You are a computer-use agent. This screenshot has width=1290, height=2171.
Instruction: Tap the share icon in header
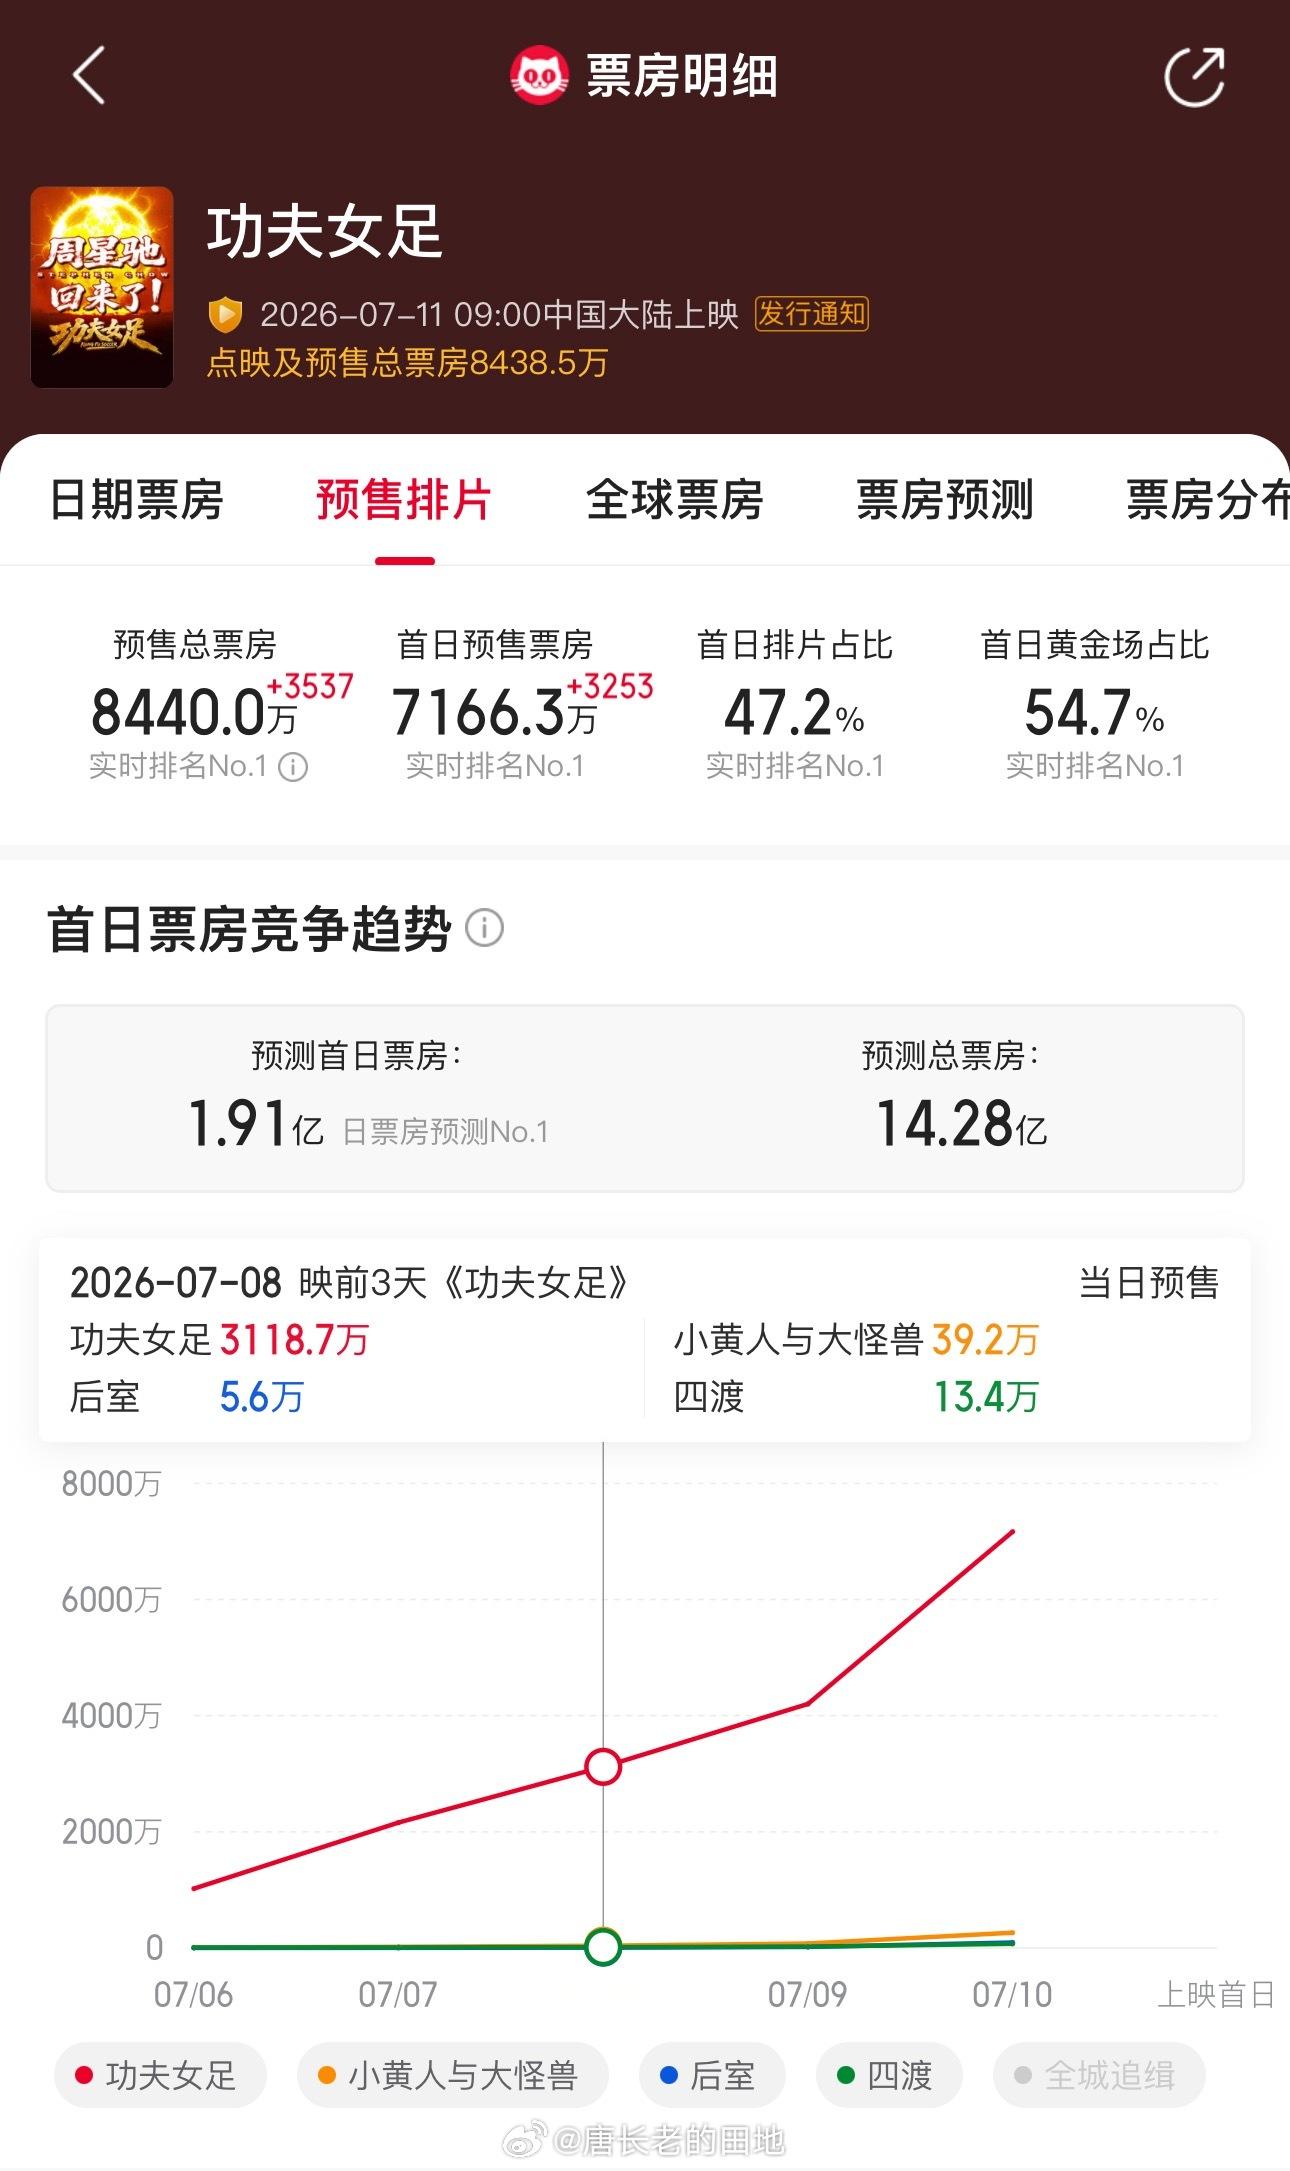1195,76
